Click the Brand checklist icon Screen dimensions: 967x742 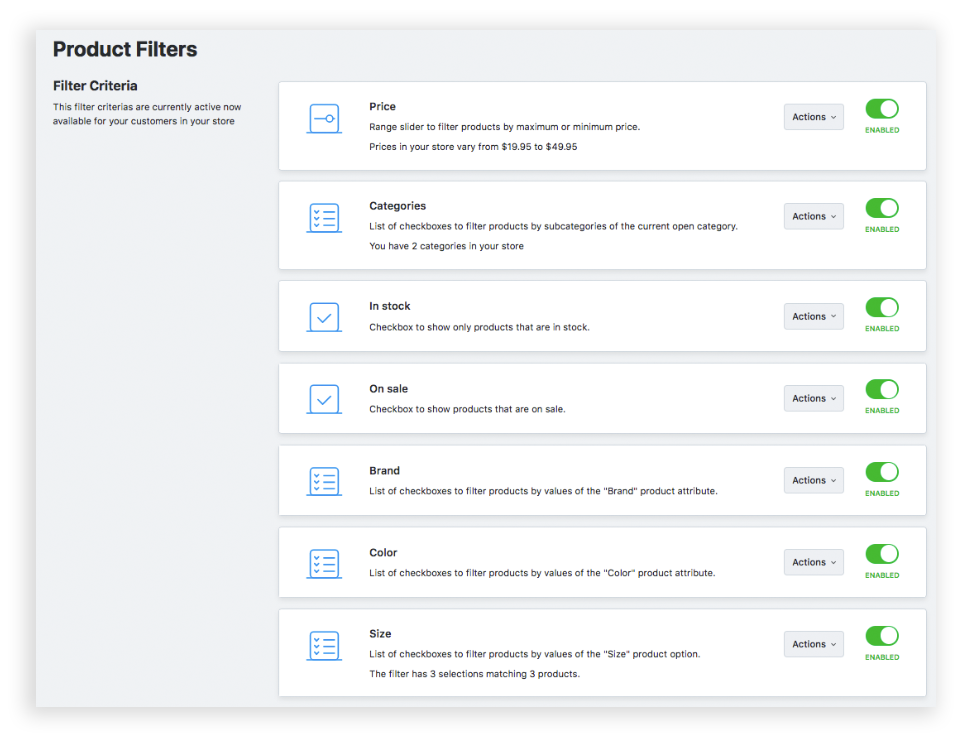(324, 482)
